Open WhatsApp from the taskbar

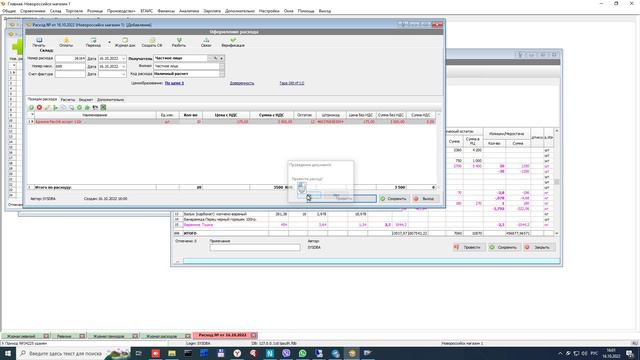click(302, 353)
